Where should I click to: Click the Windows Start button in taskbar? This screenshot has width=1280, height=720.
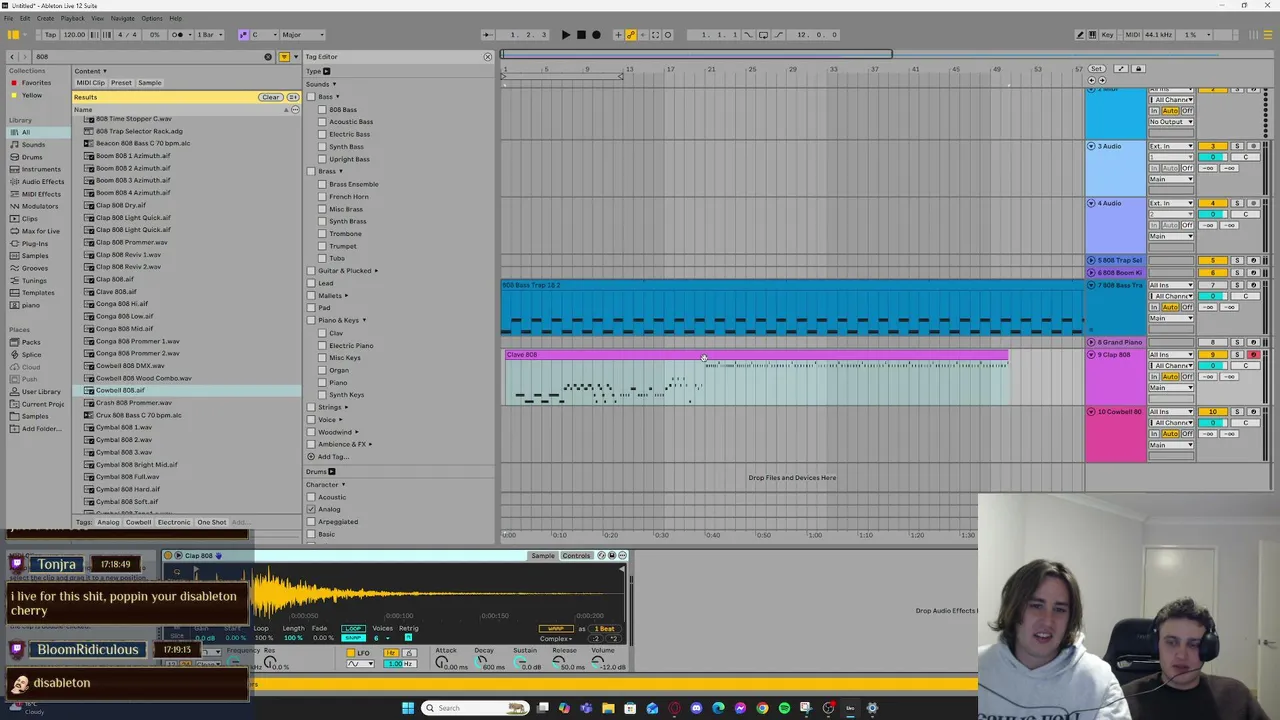point(408,708)
